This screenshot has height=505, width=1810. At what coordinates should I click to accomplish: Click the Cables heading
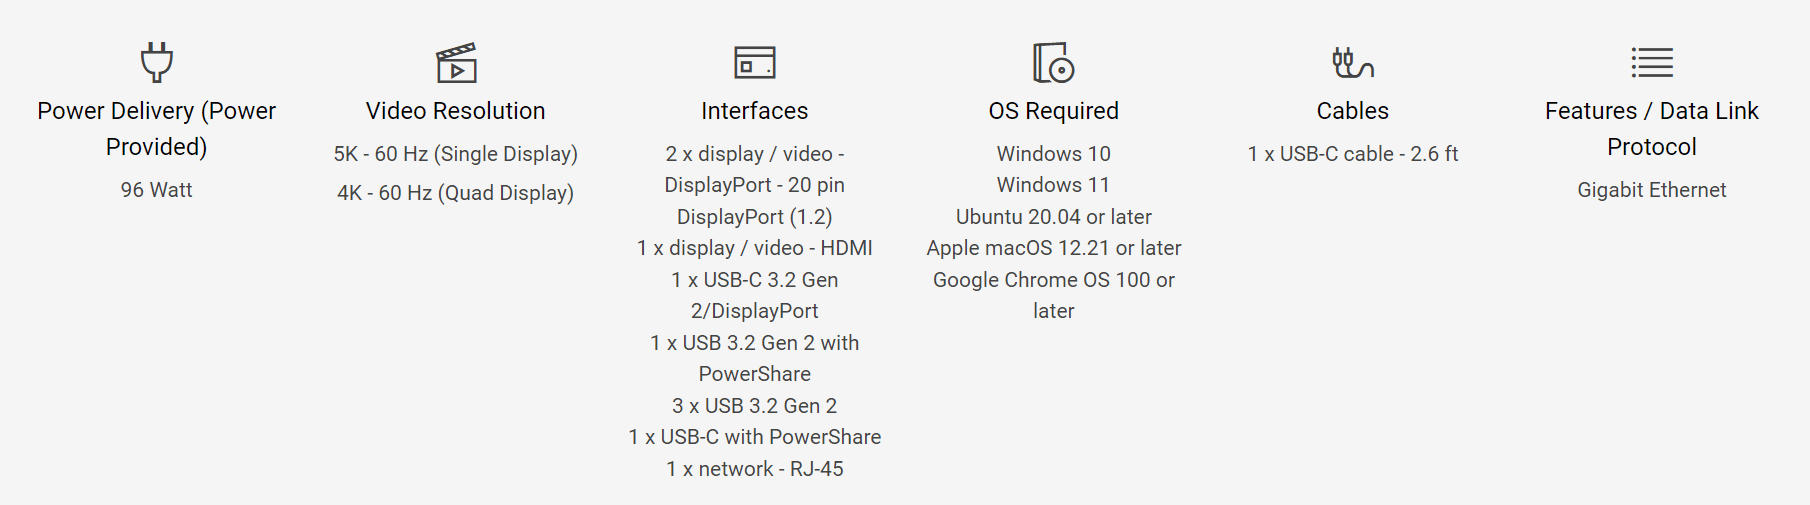1353,111
